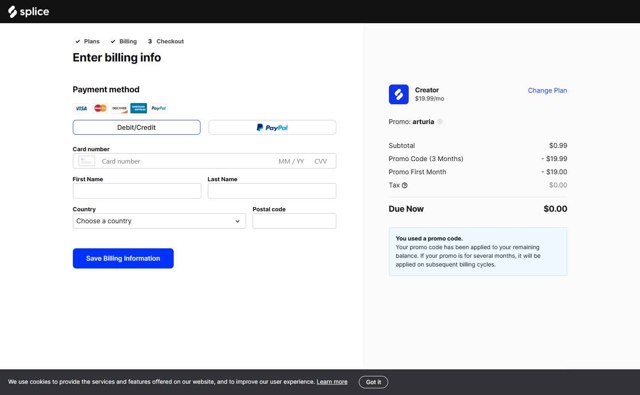This screenshot has width=640, height=395.
Task: Click the Splice logo in header
Action: pyautogui.click(x=29, y=11)
